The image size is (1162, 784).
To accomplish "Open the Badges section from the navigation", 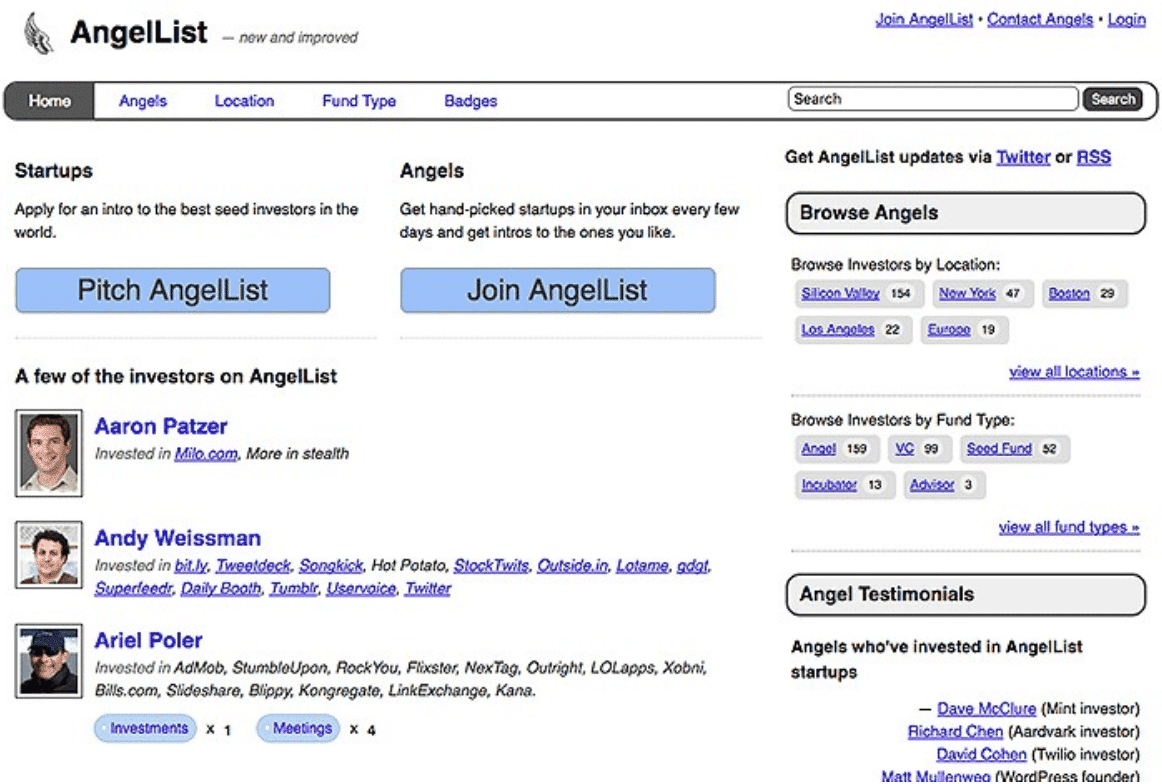I will [470, 100].
